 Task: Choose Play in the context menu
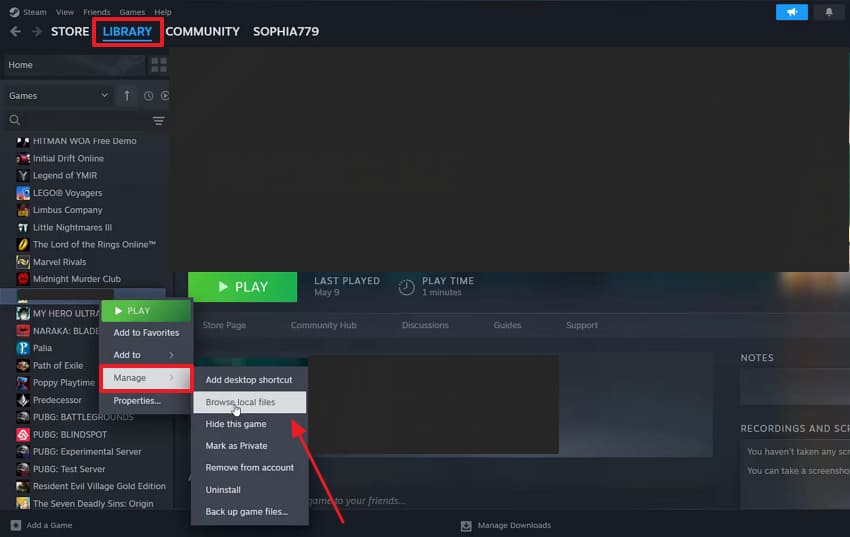(146, 311)
